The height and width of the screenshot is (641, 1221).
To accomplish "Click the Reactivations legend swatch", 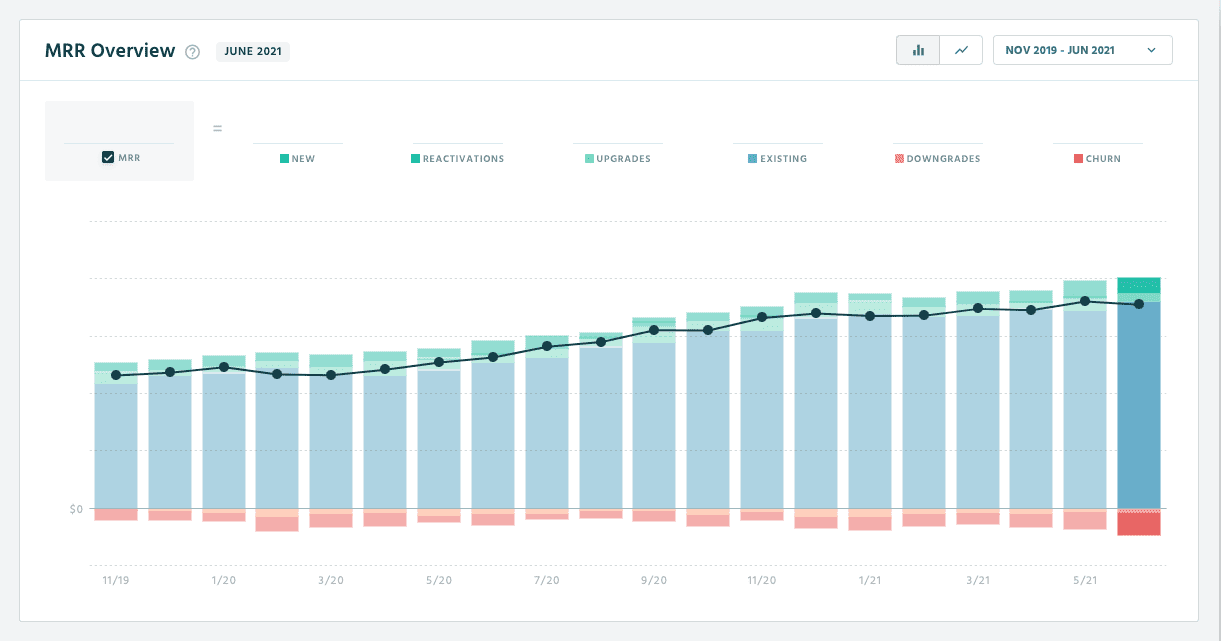I will (415, 159).
